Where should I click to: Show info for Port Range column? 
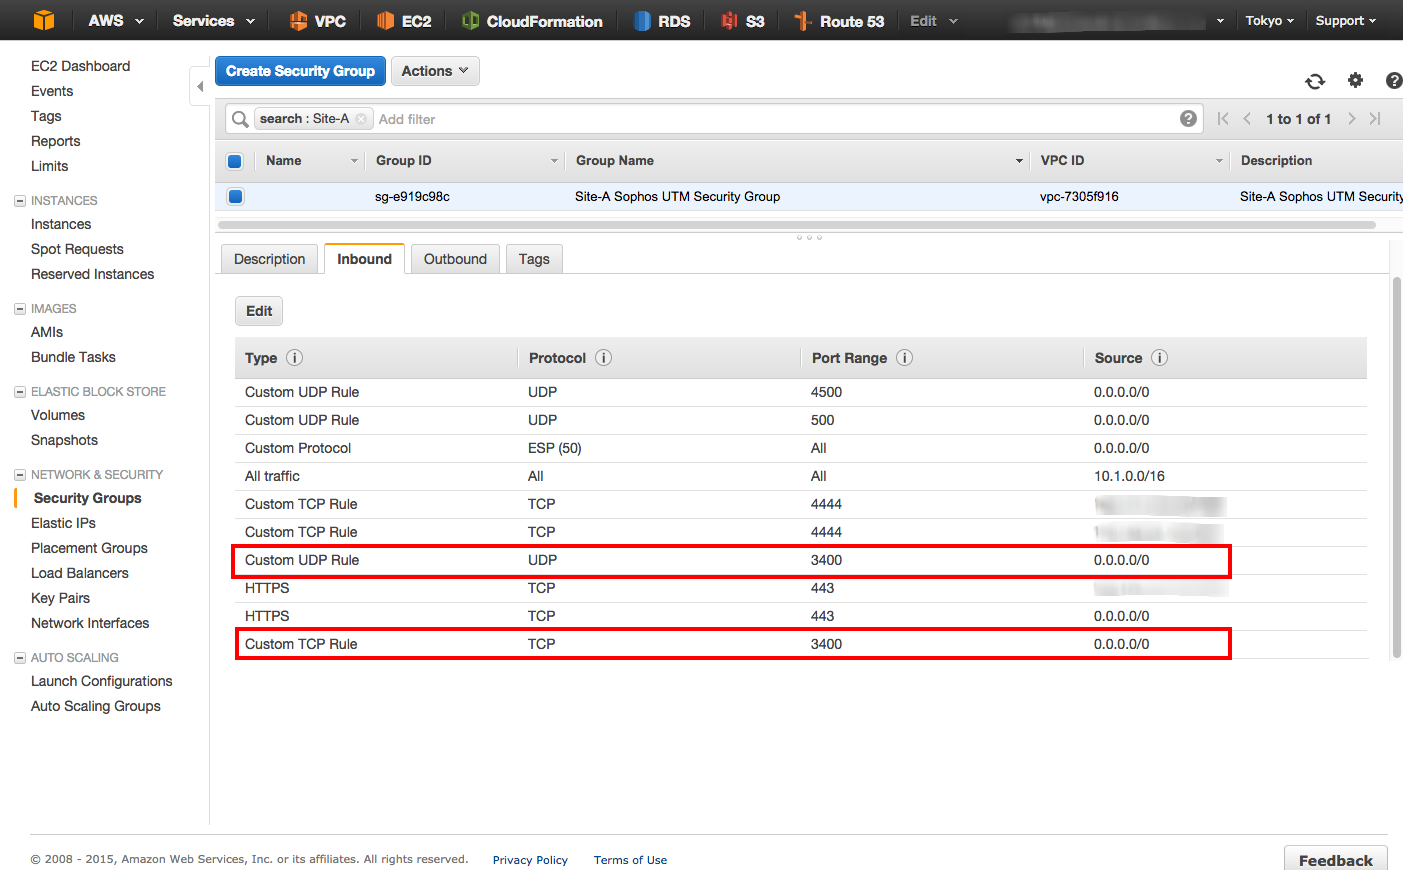(904, 357)
